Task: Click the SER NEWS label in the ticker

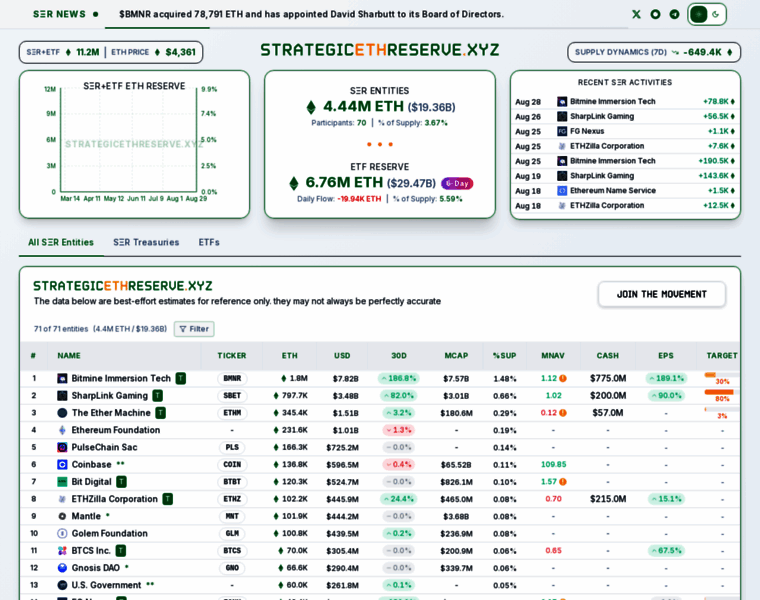Action: coord(59,14)
